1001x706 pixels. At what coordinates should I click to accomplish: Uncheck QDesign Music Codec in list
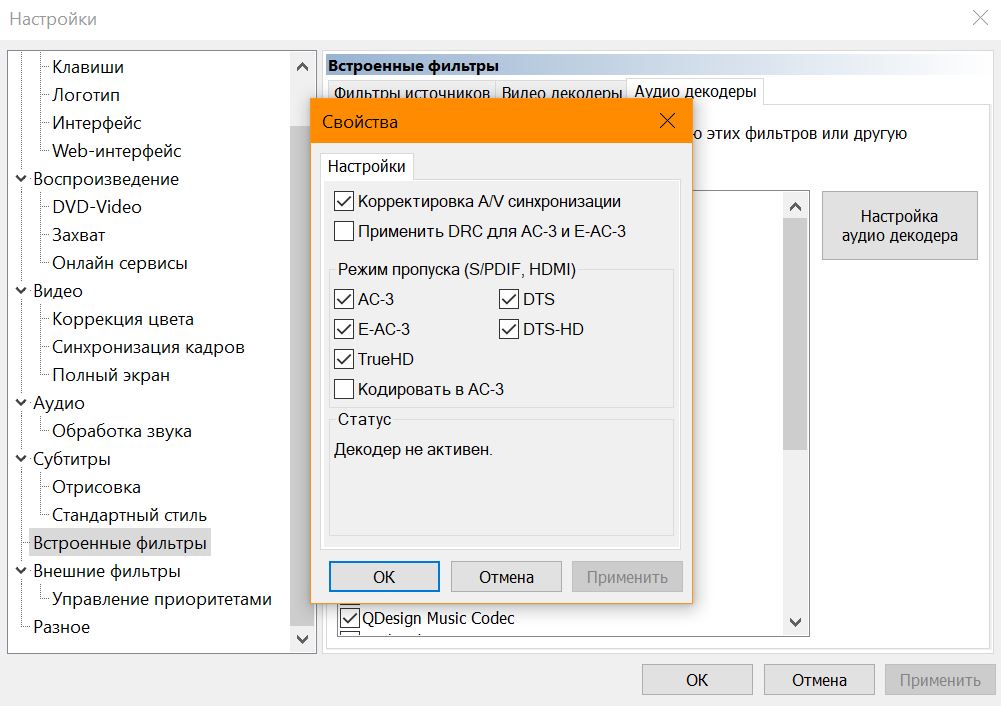(x=350, y=618)
